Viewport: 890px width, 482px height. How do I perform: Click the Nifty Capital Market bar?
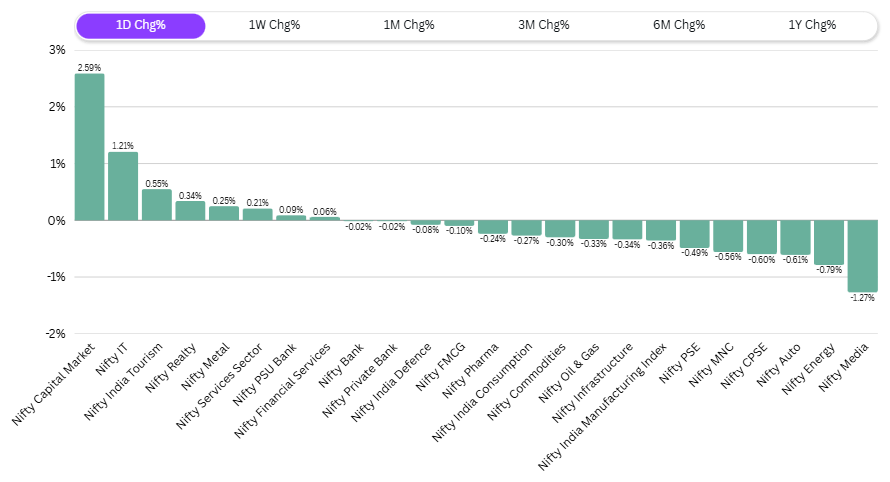tap(89, 147)
